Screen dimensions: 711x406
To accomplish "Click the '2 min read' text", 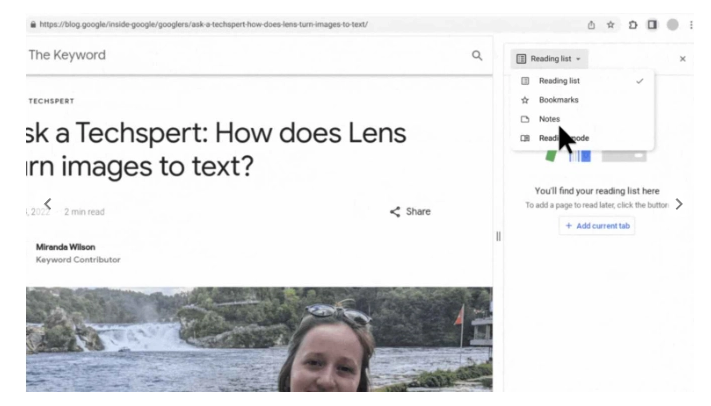I will tap(84, 212).
